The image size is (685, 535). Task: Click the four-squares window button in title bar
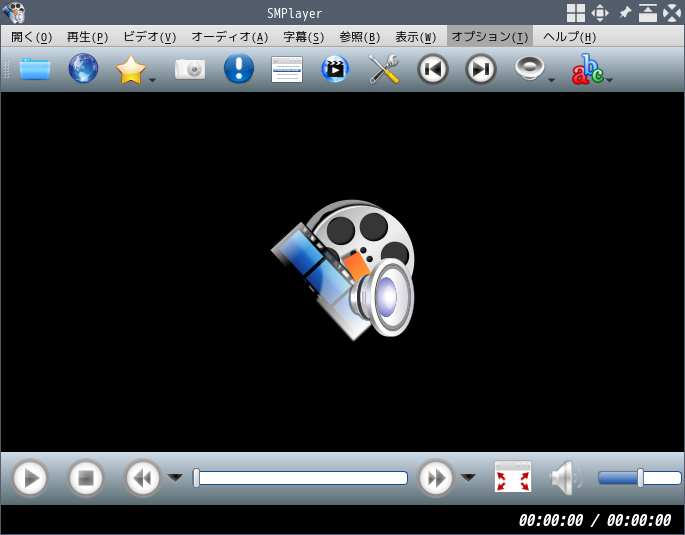[x=576, y=13]
